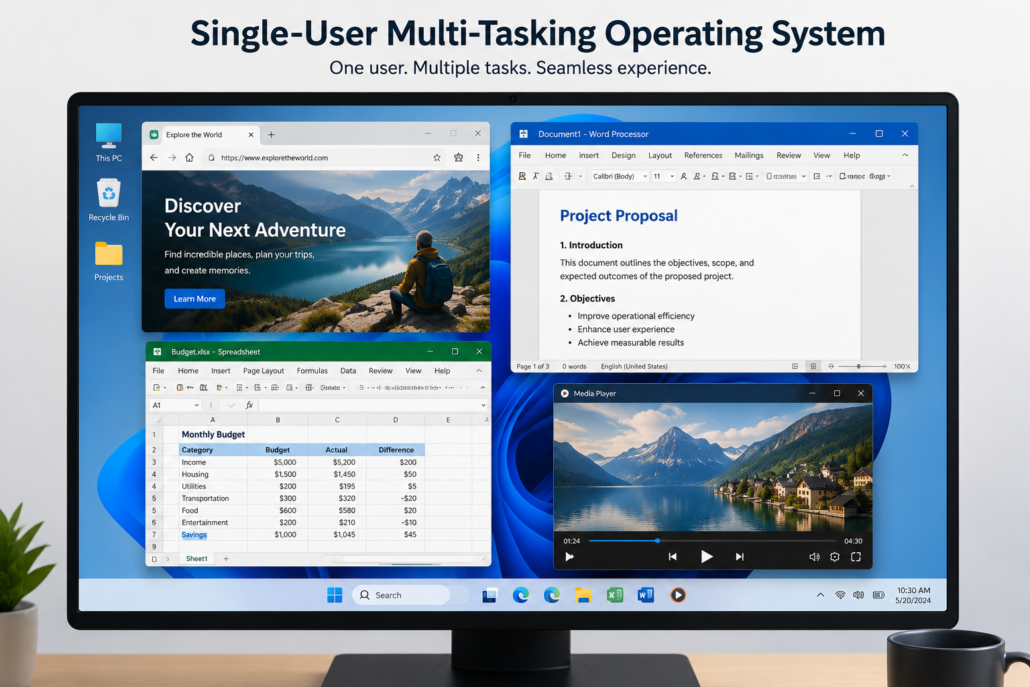Open the Windows Start menu
The image size is (1030, 687).
point(334,595)
